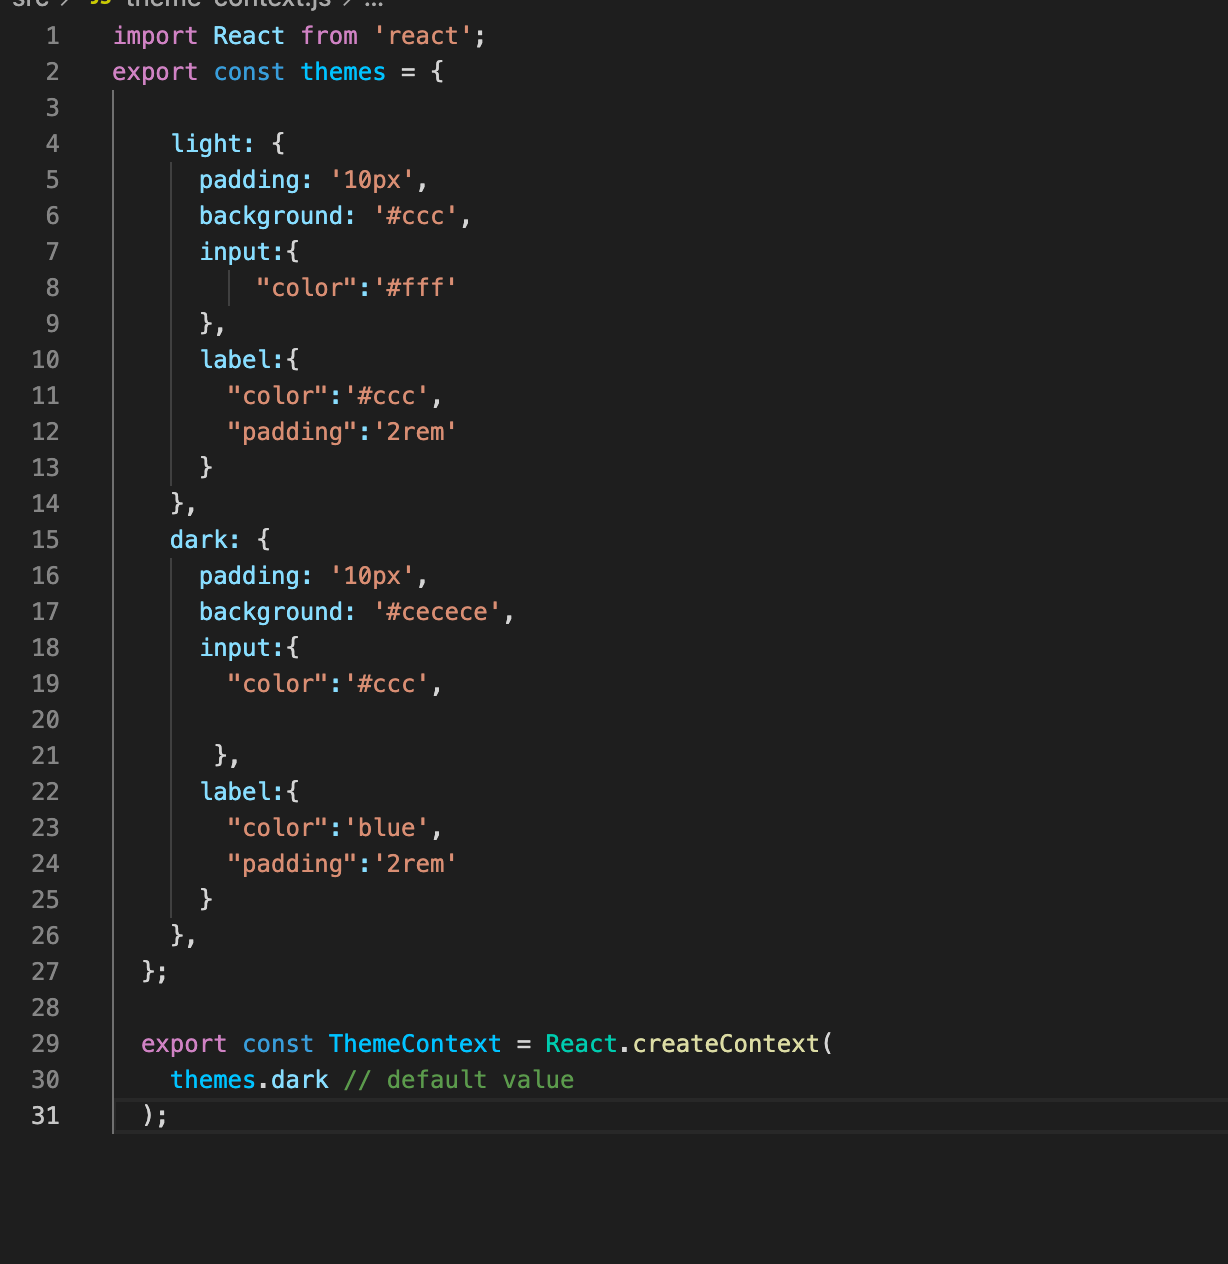
Task: Click the 'react' module string on line 1
Action: click(x=422, y=35)
